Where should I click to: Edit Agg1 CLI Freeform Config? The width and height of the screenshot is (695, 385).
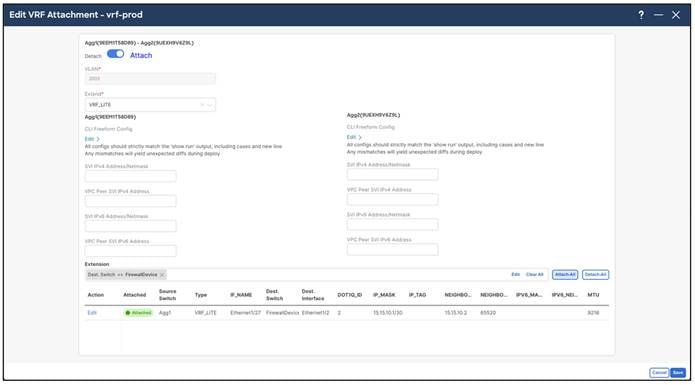92,139
